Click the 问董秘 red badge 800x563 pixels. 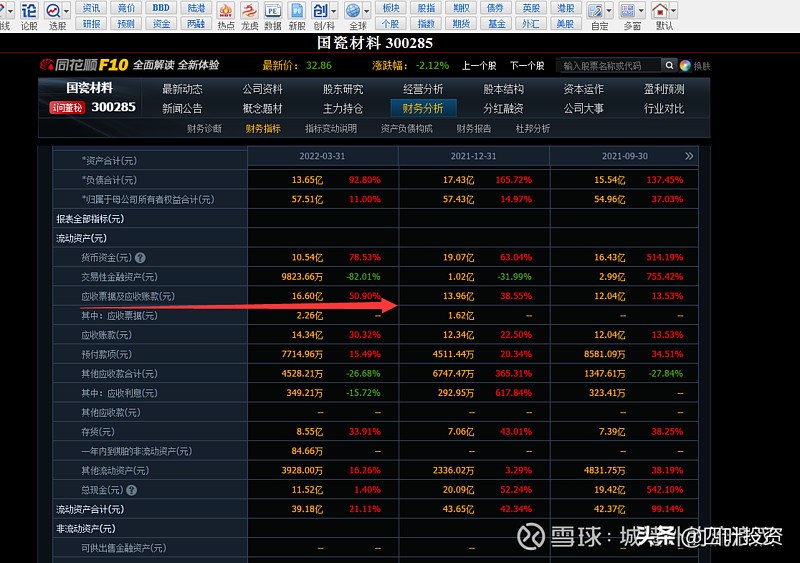tap(67, 108)
